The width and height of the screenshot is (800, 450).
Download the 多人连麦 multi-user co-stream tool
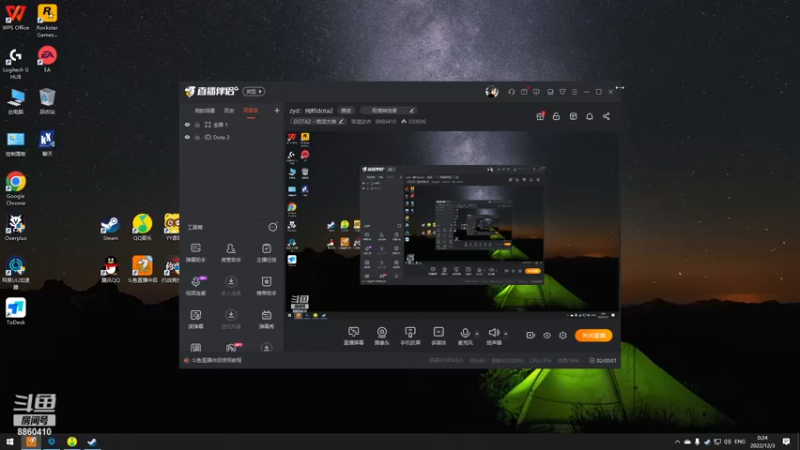pos(231,286)
